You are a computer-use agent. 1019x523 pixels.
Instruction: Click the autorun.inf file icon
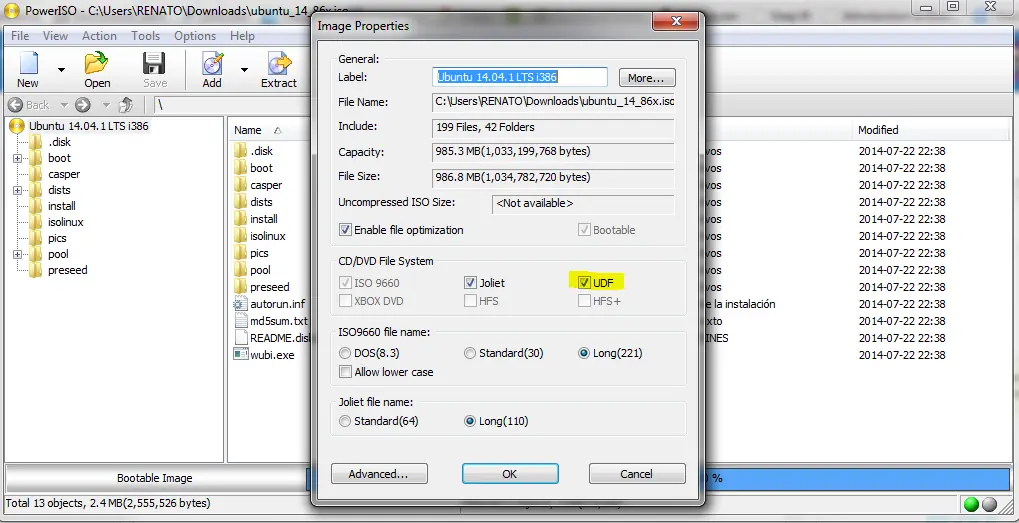click(x=240, y=303)
